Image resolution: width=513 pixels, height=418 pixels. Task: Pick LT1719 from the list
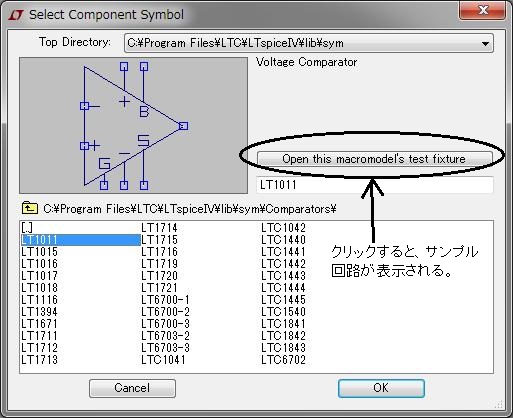click(159, 264)
